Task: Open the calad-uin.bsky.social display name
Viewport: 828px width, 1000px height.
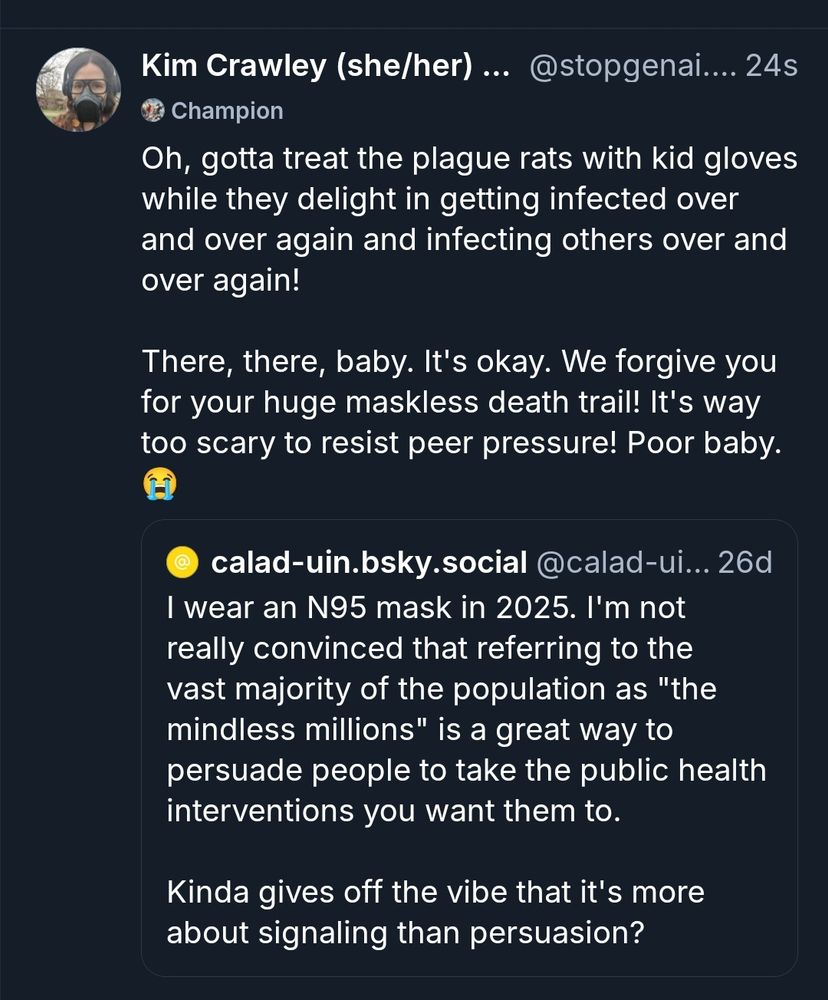Action: (x=369, y=563)
